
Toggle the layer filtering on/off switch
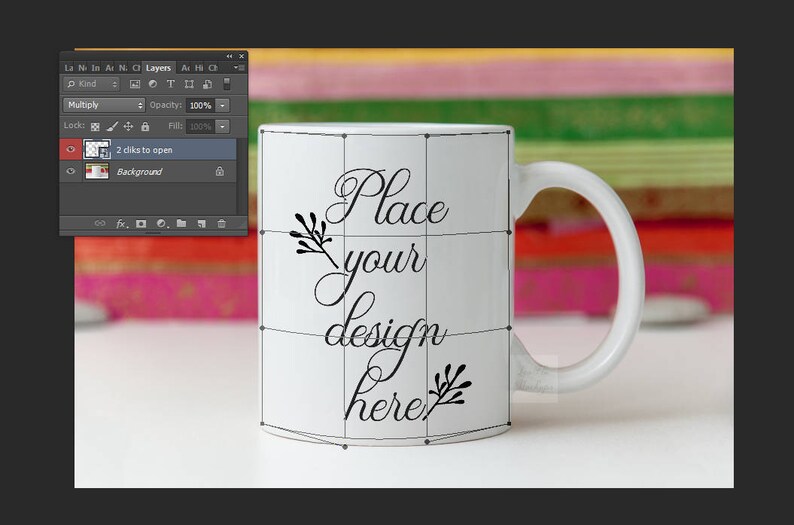pos(227,84)
